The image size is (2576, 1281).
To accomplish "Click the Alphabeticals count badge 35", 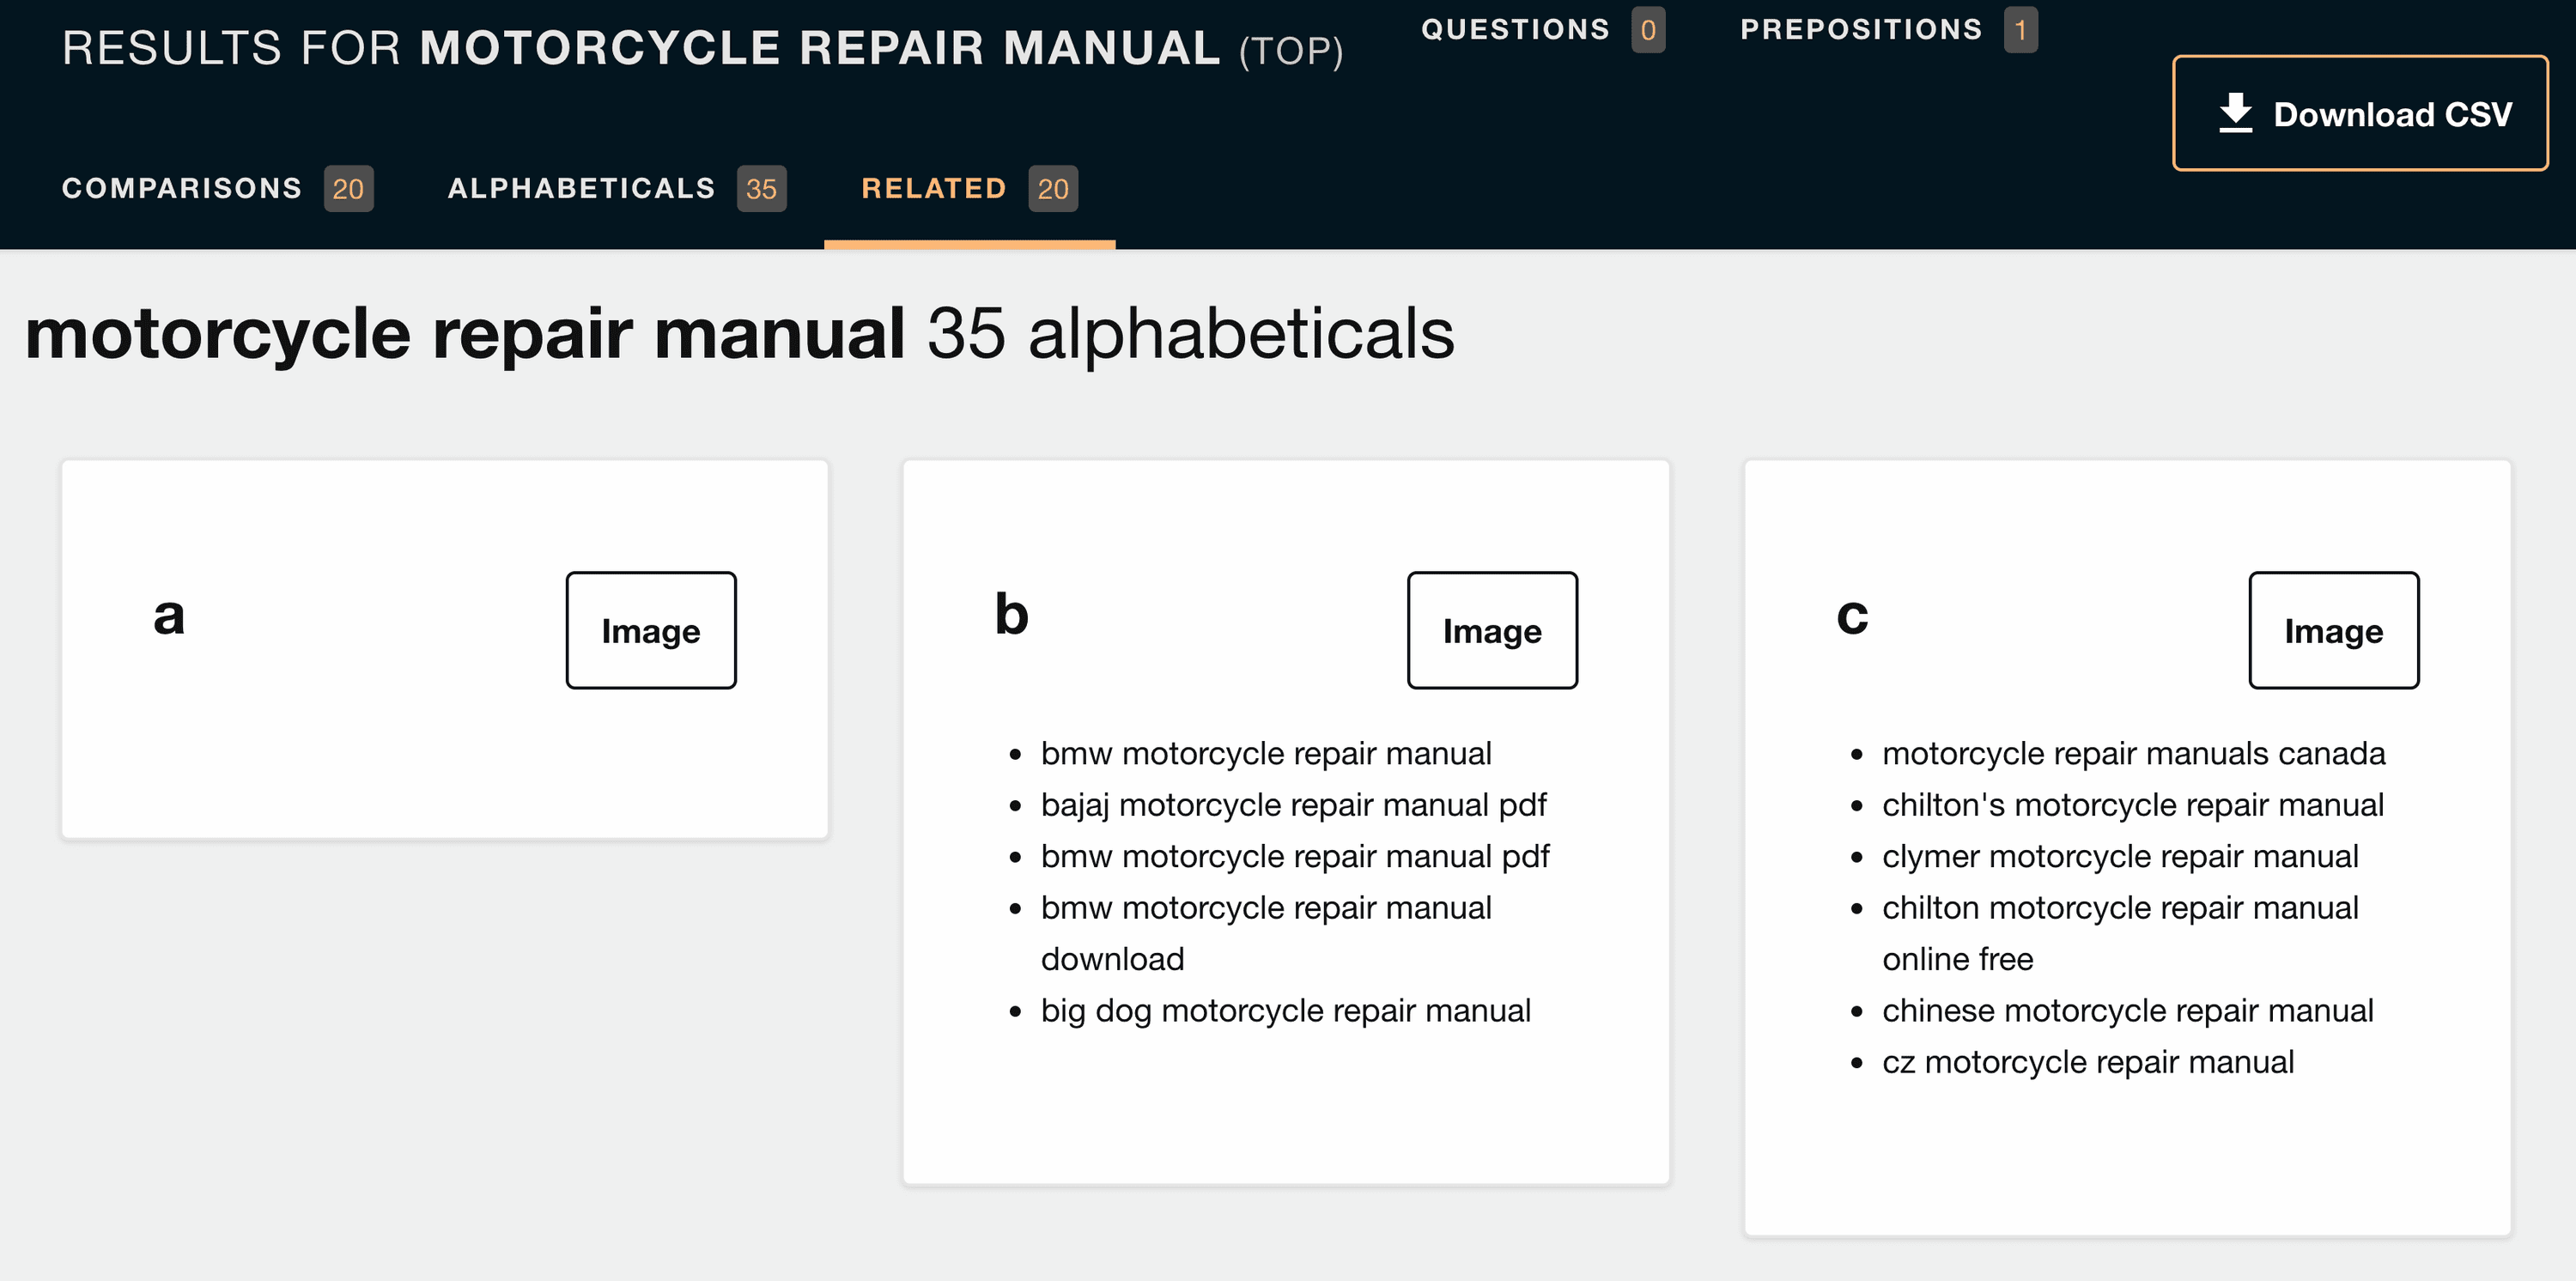I will coord(762,188).
